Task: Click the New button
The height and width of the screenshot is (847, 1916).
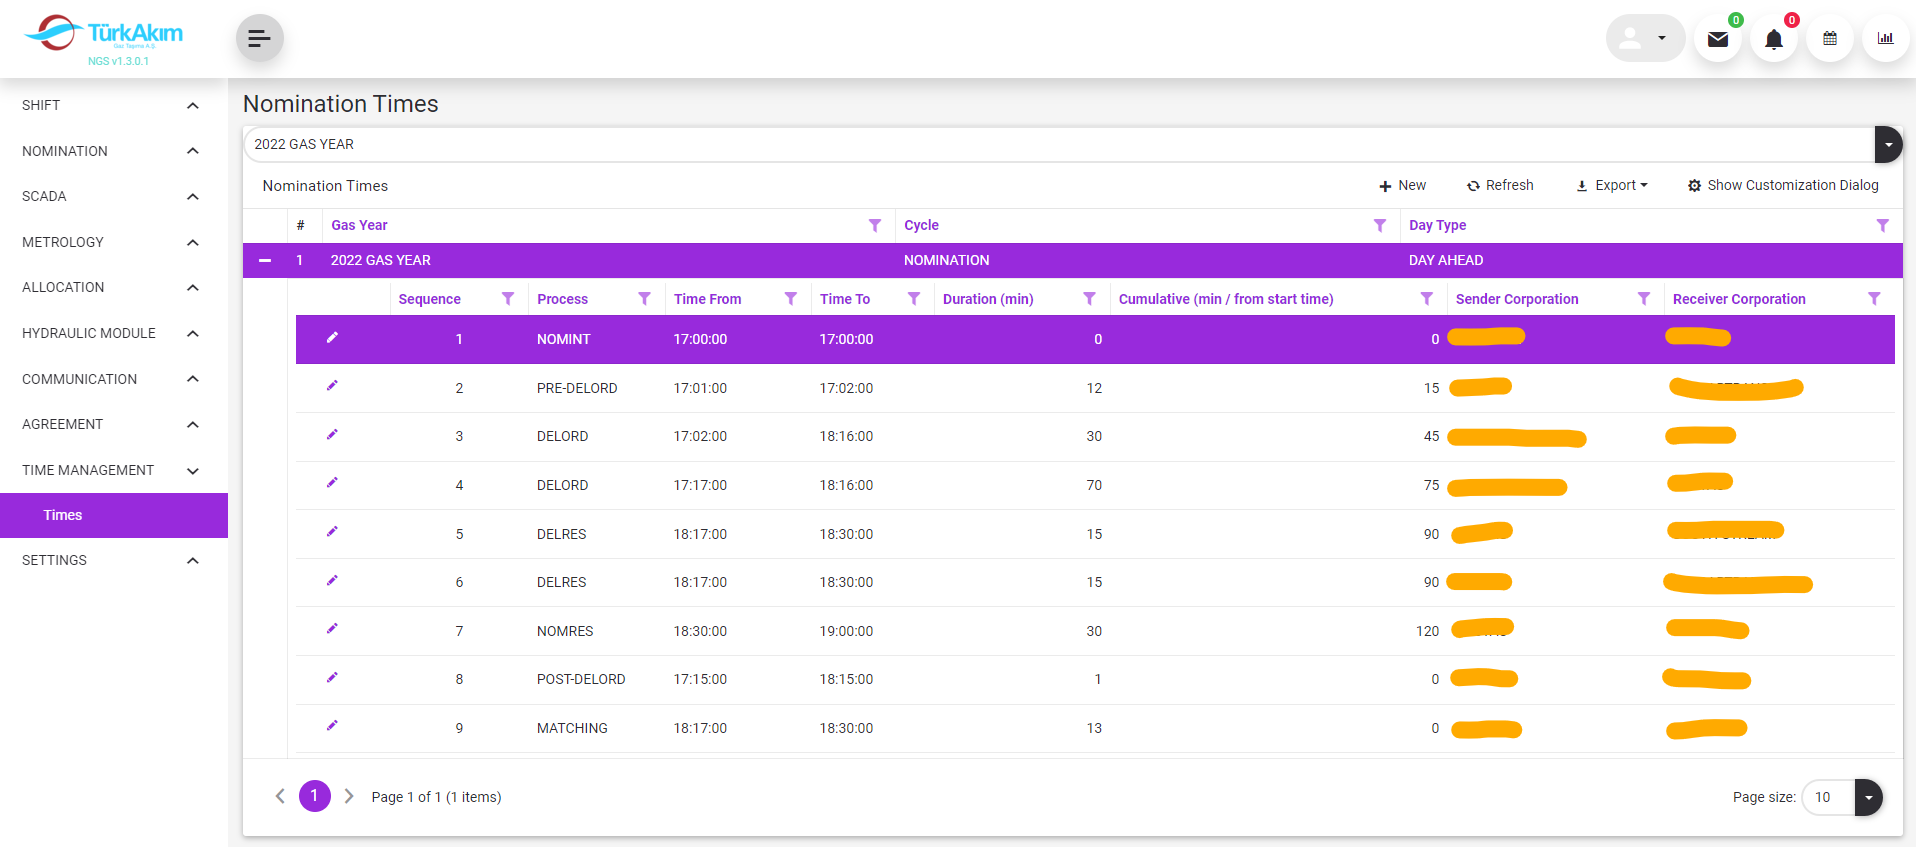Action: click(x=1402, y=186)
